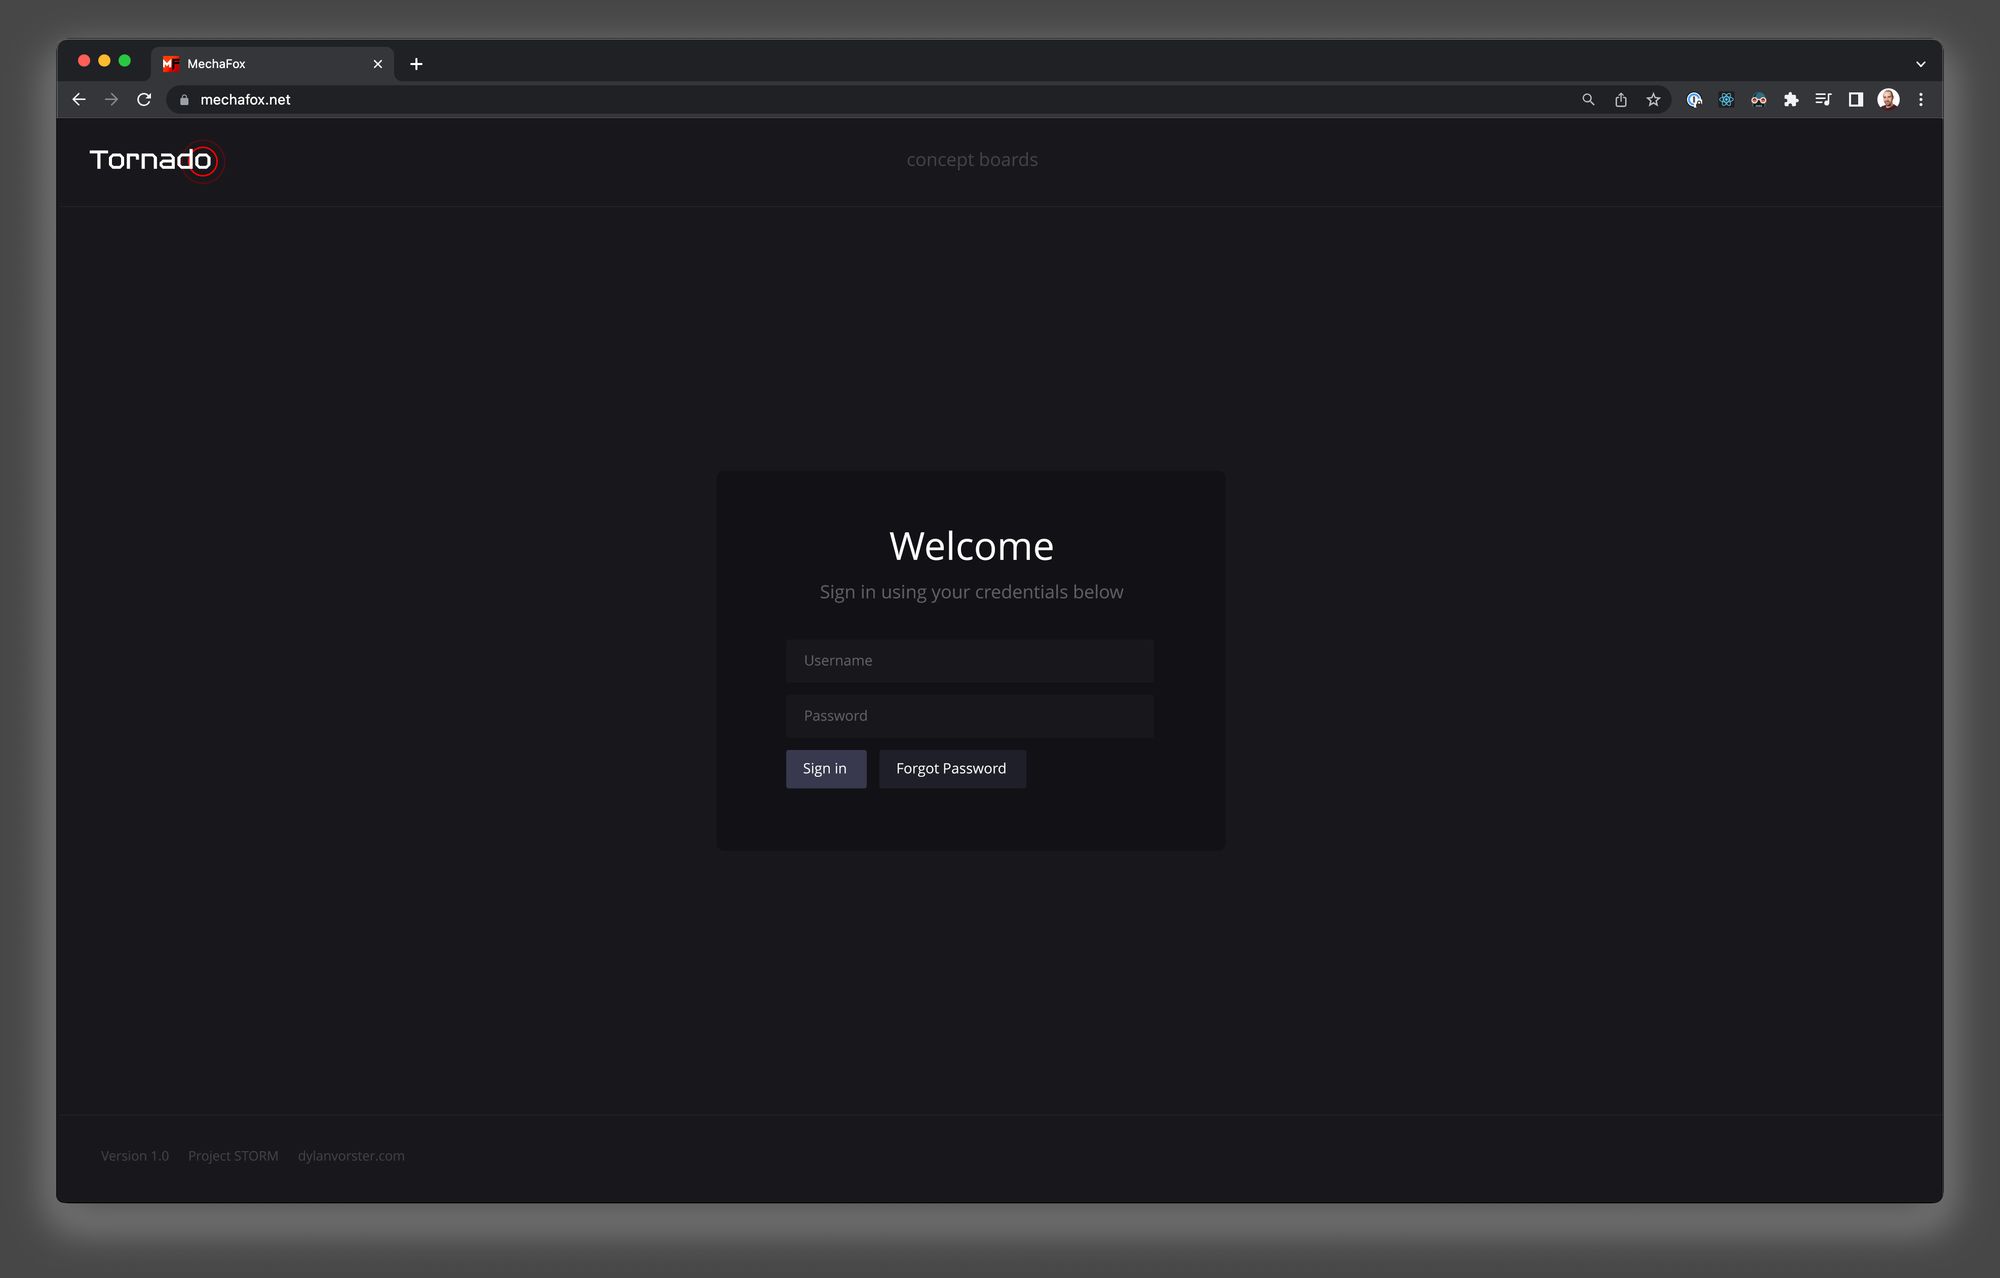Click the browser menu kebab icon
Viewport: 2000px width, 1278px height.
(x=1921, y=99)
